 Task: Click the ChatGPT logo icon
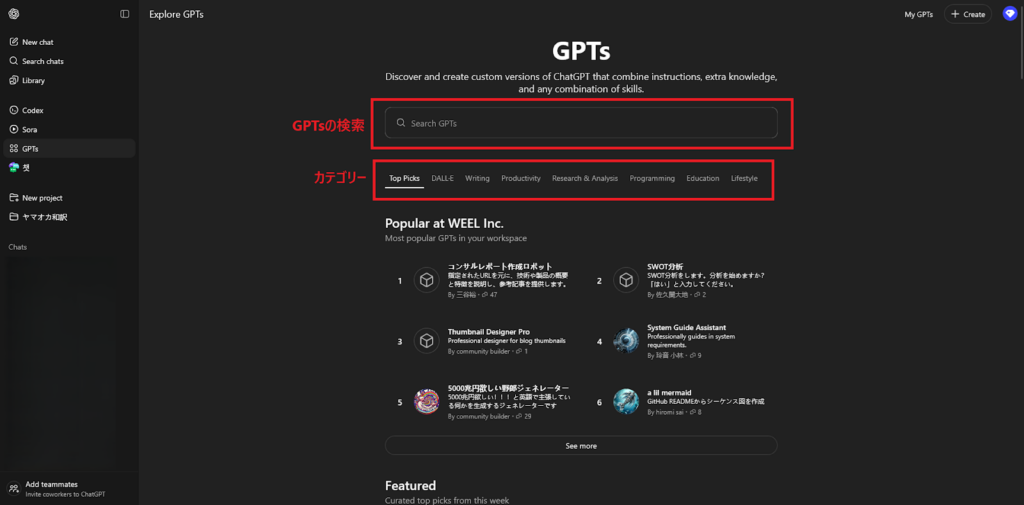[14, 14]
